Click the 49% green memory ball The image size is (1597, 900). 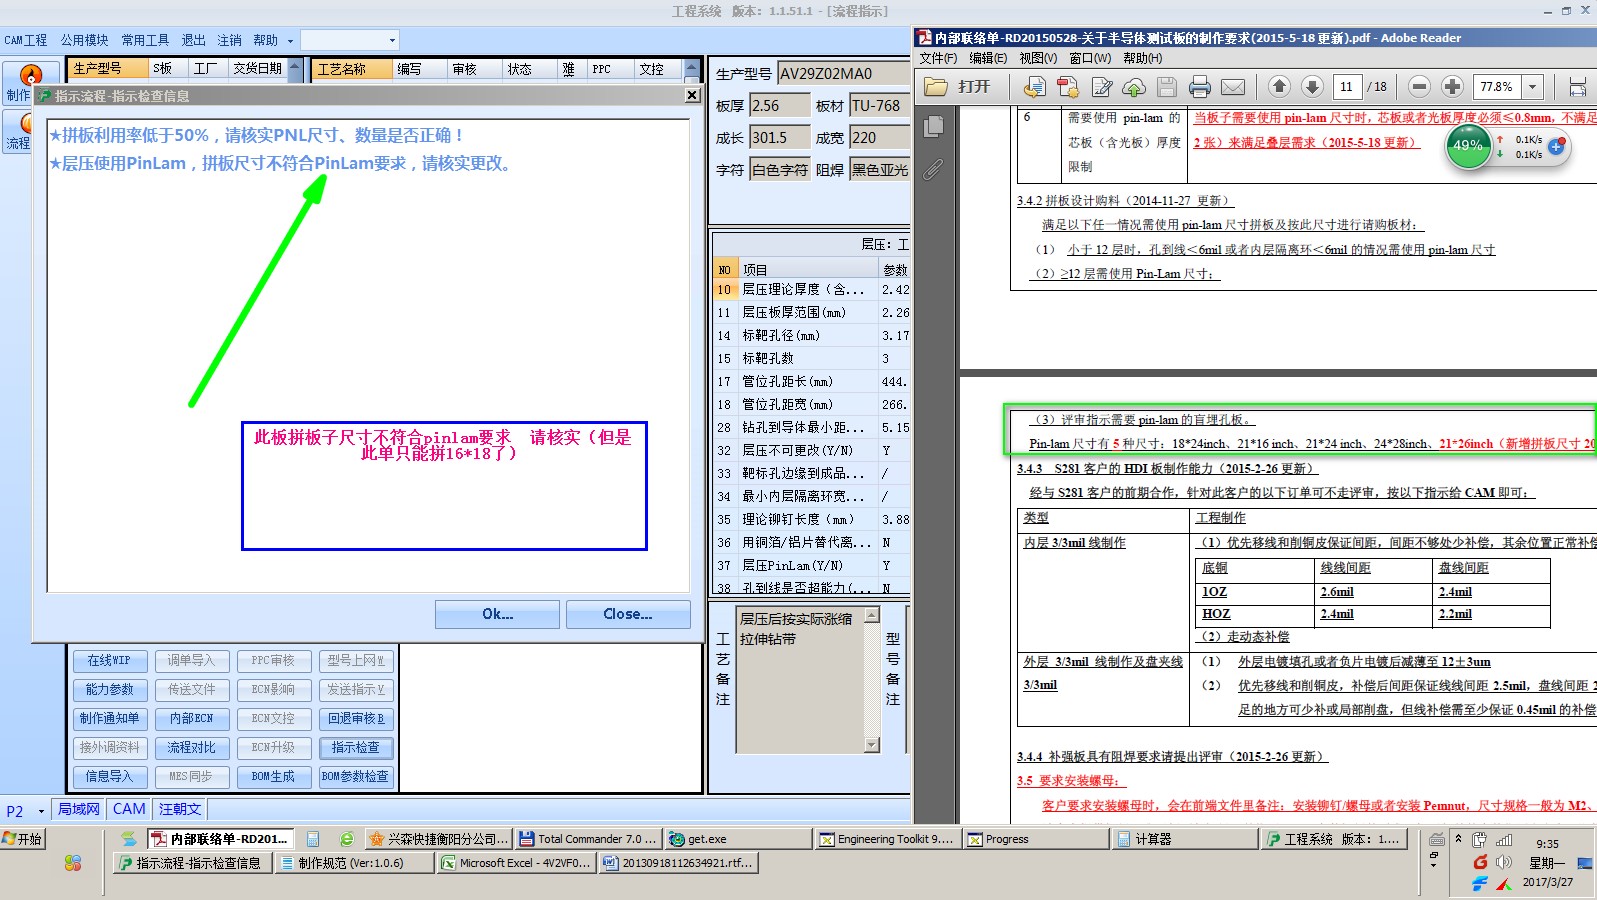pos(1468,146)
